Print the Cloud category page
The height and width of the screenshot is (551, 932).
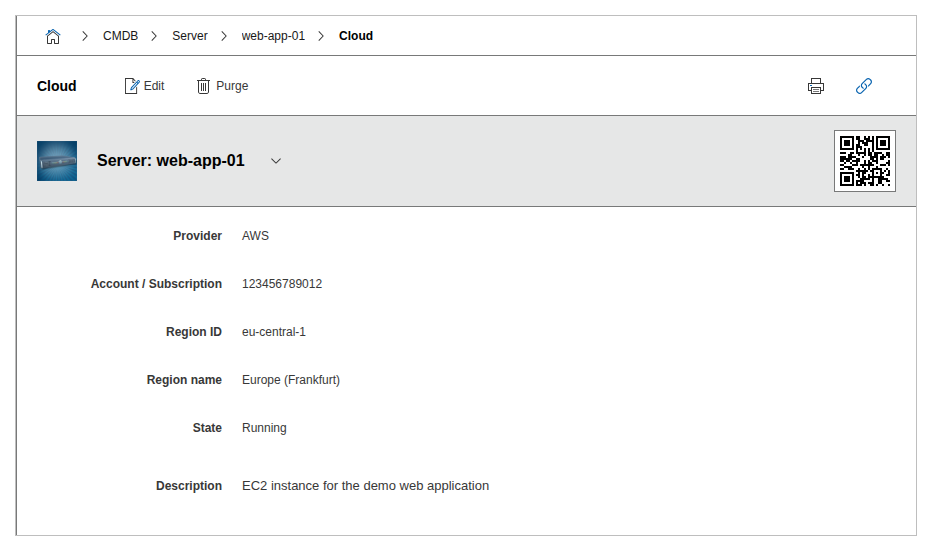tap(816, 86)
